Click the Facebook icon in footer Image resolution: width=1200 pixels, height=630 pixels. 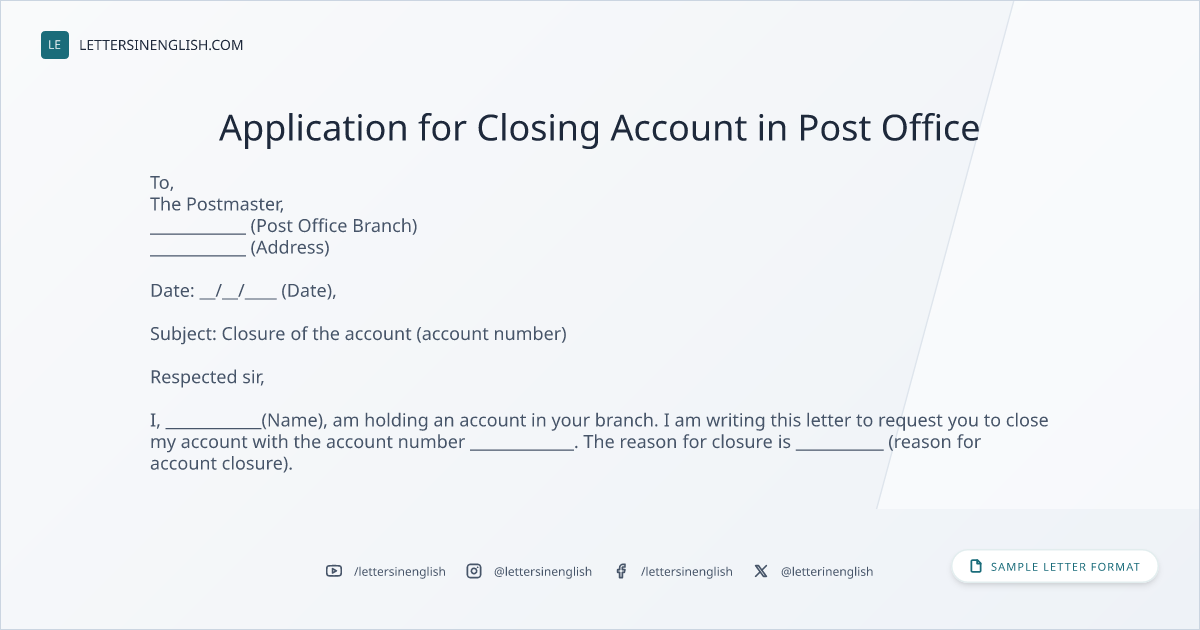(x=621, y=571)
